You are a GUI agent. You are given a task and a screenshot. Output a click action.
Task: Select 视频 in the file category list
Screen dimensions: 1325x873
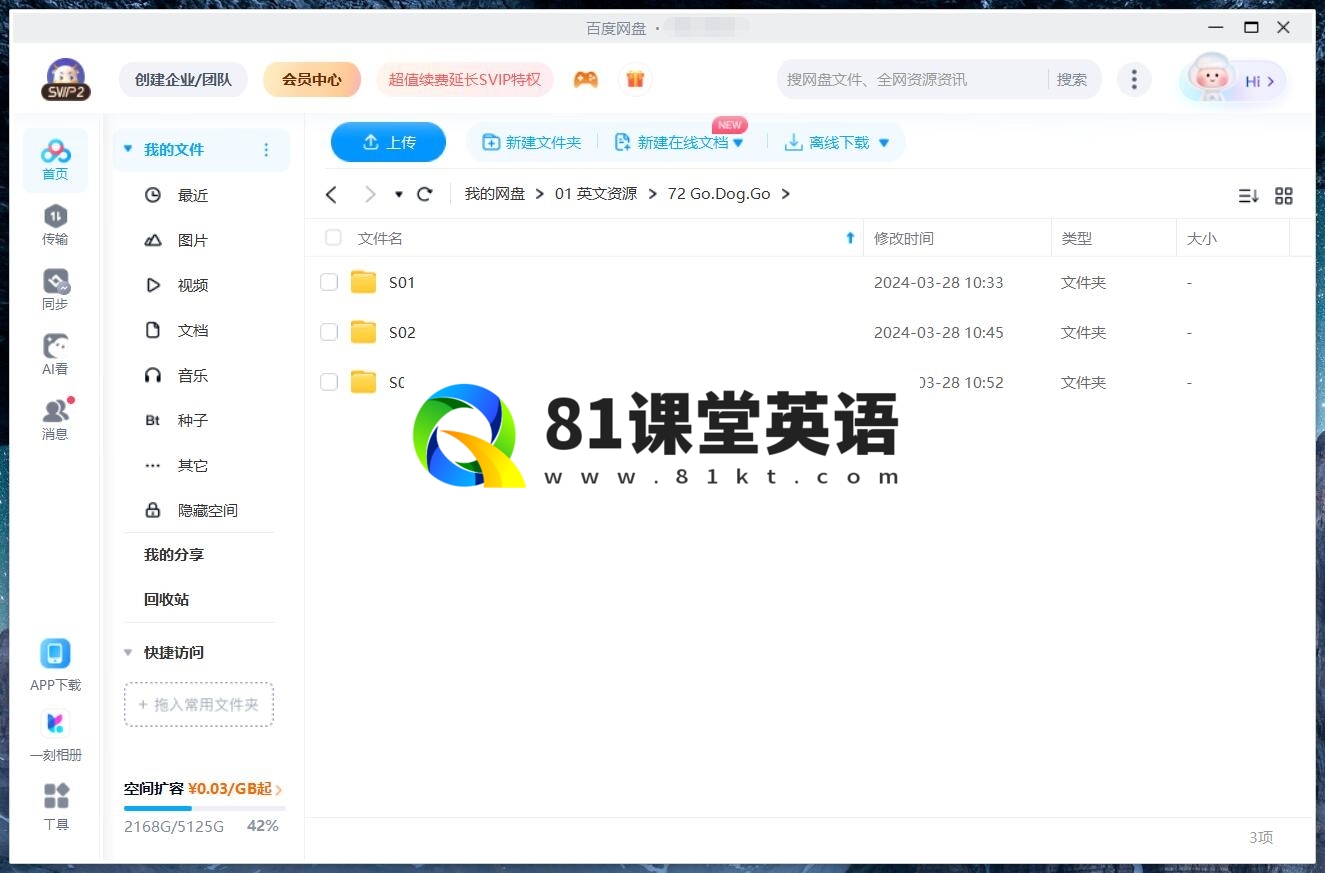(192, 285)
